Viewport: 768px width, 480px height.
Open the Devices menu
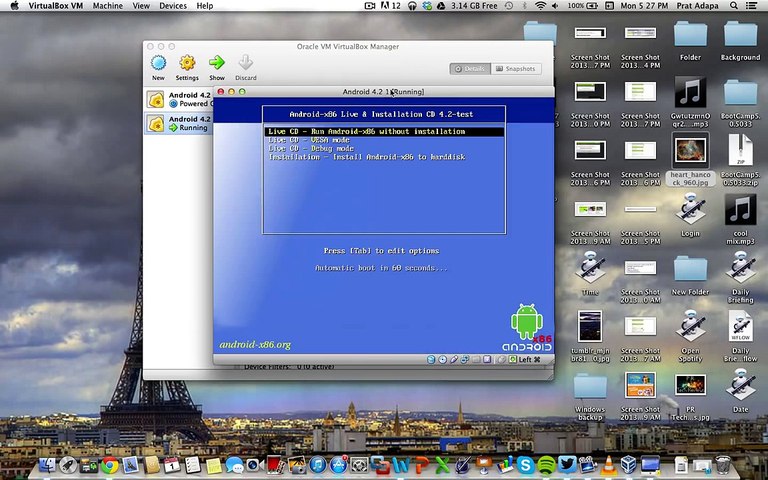tap(173, 6)
